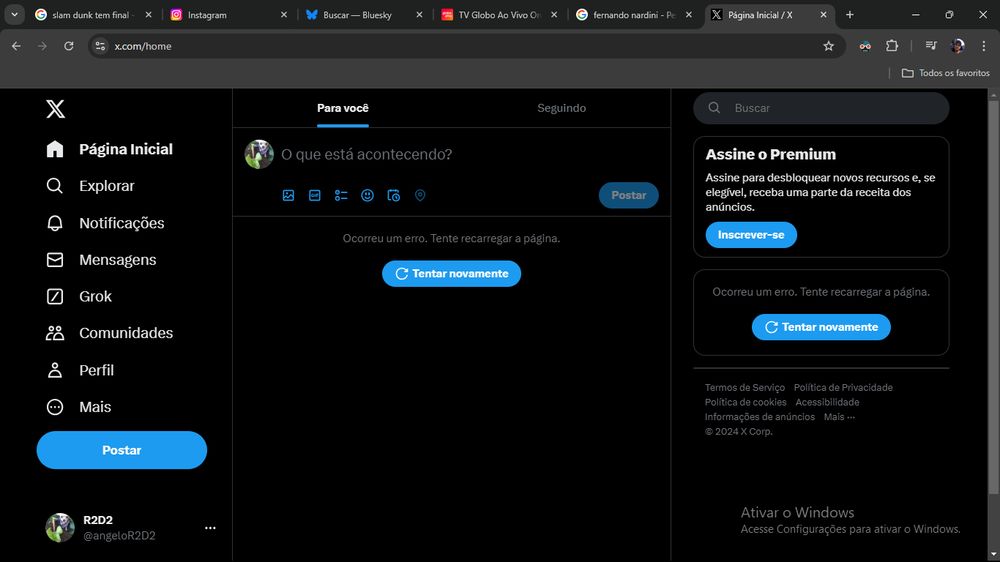Open the Acessibilidade link
The width and height of the screenshot is (1000, 562).
[x=827, y=402]
